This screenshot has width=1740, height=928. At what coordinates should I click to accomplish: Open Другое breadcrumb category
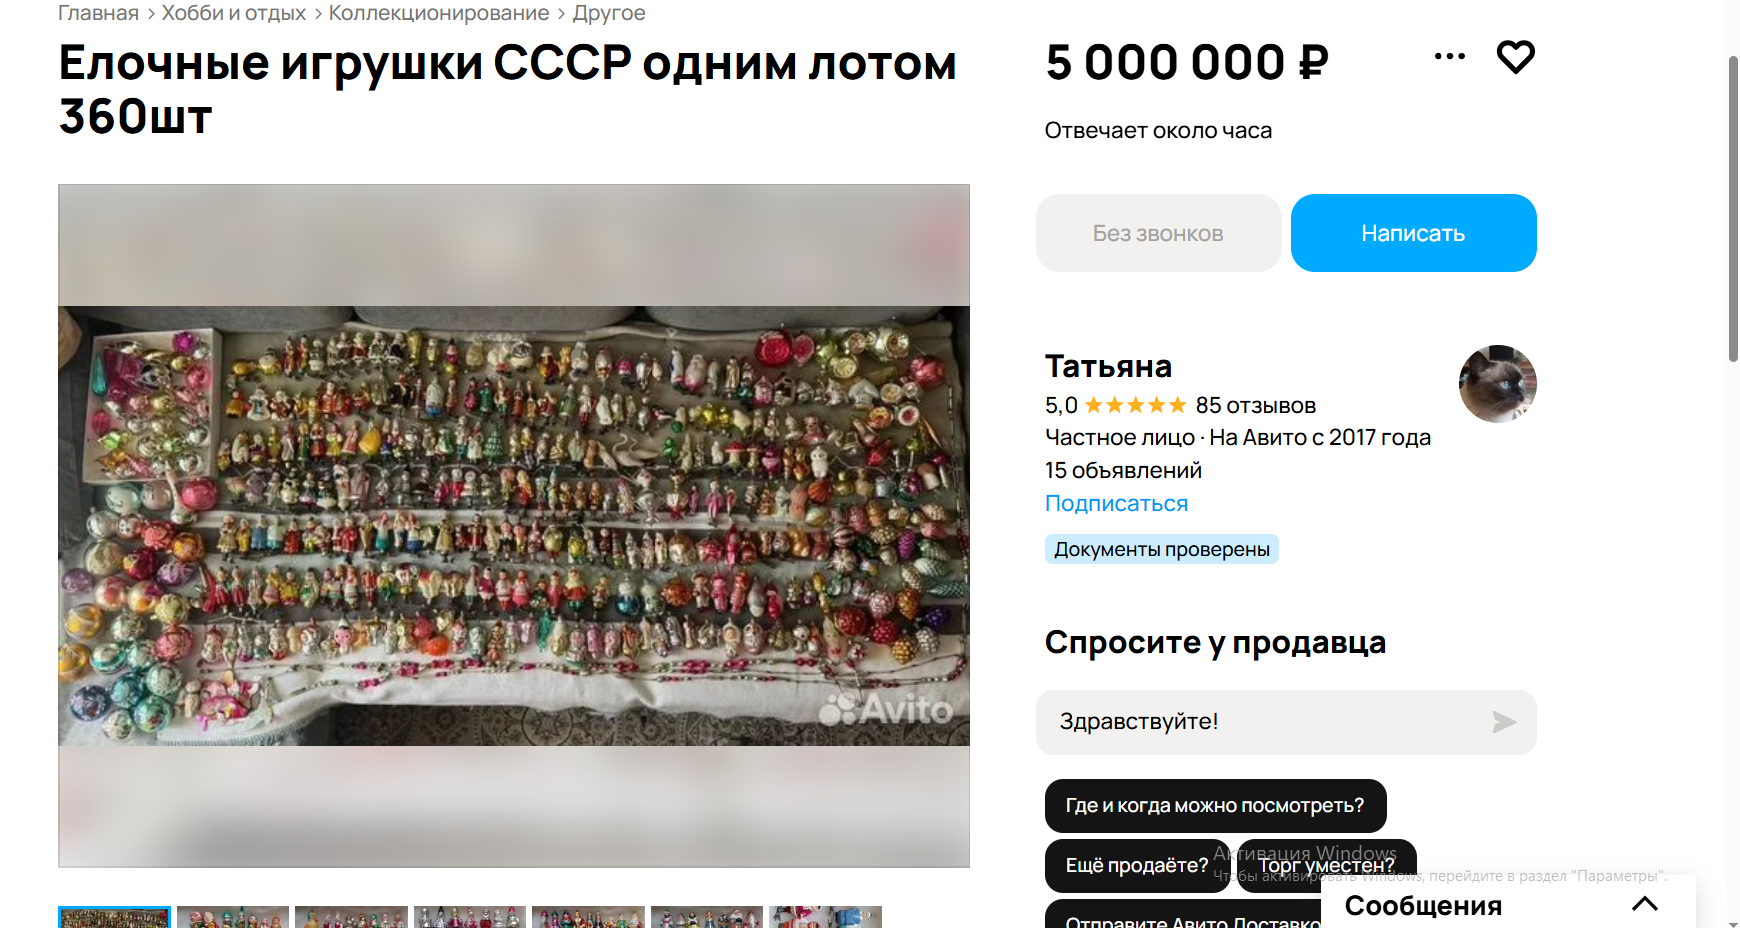(x=609, y=13)
